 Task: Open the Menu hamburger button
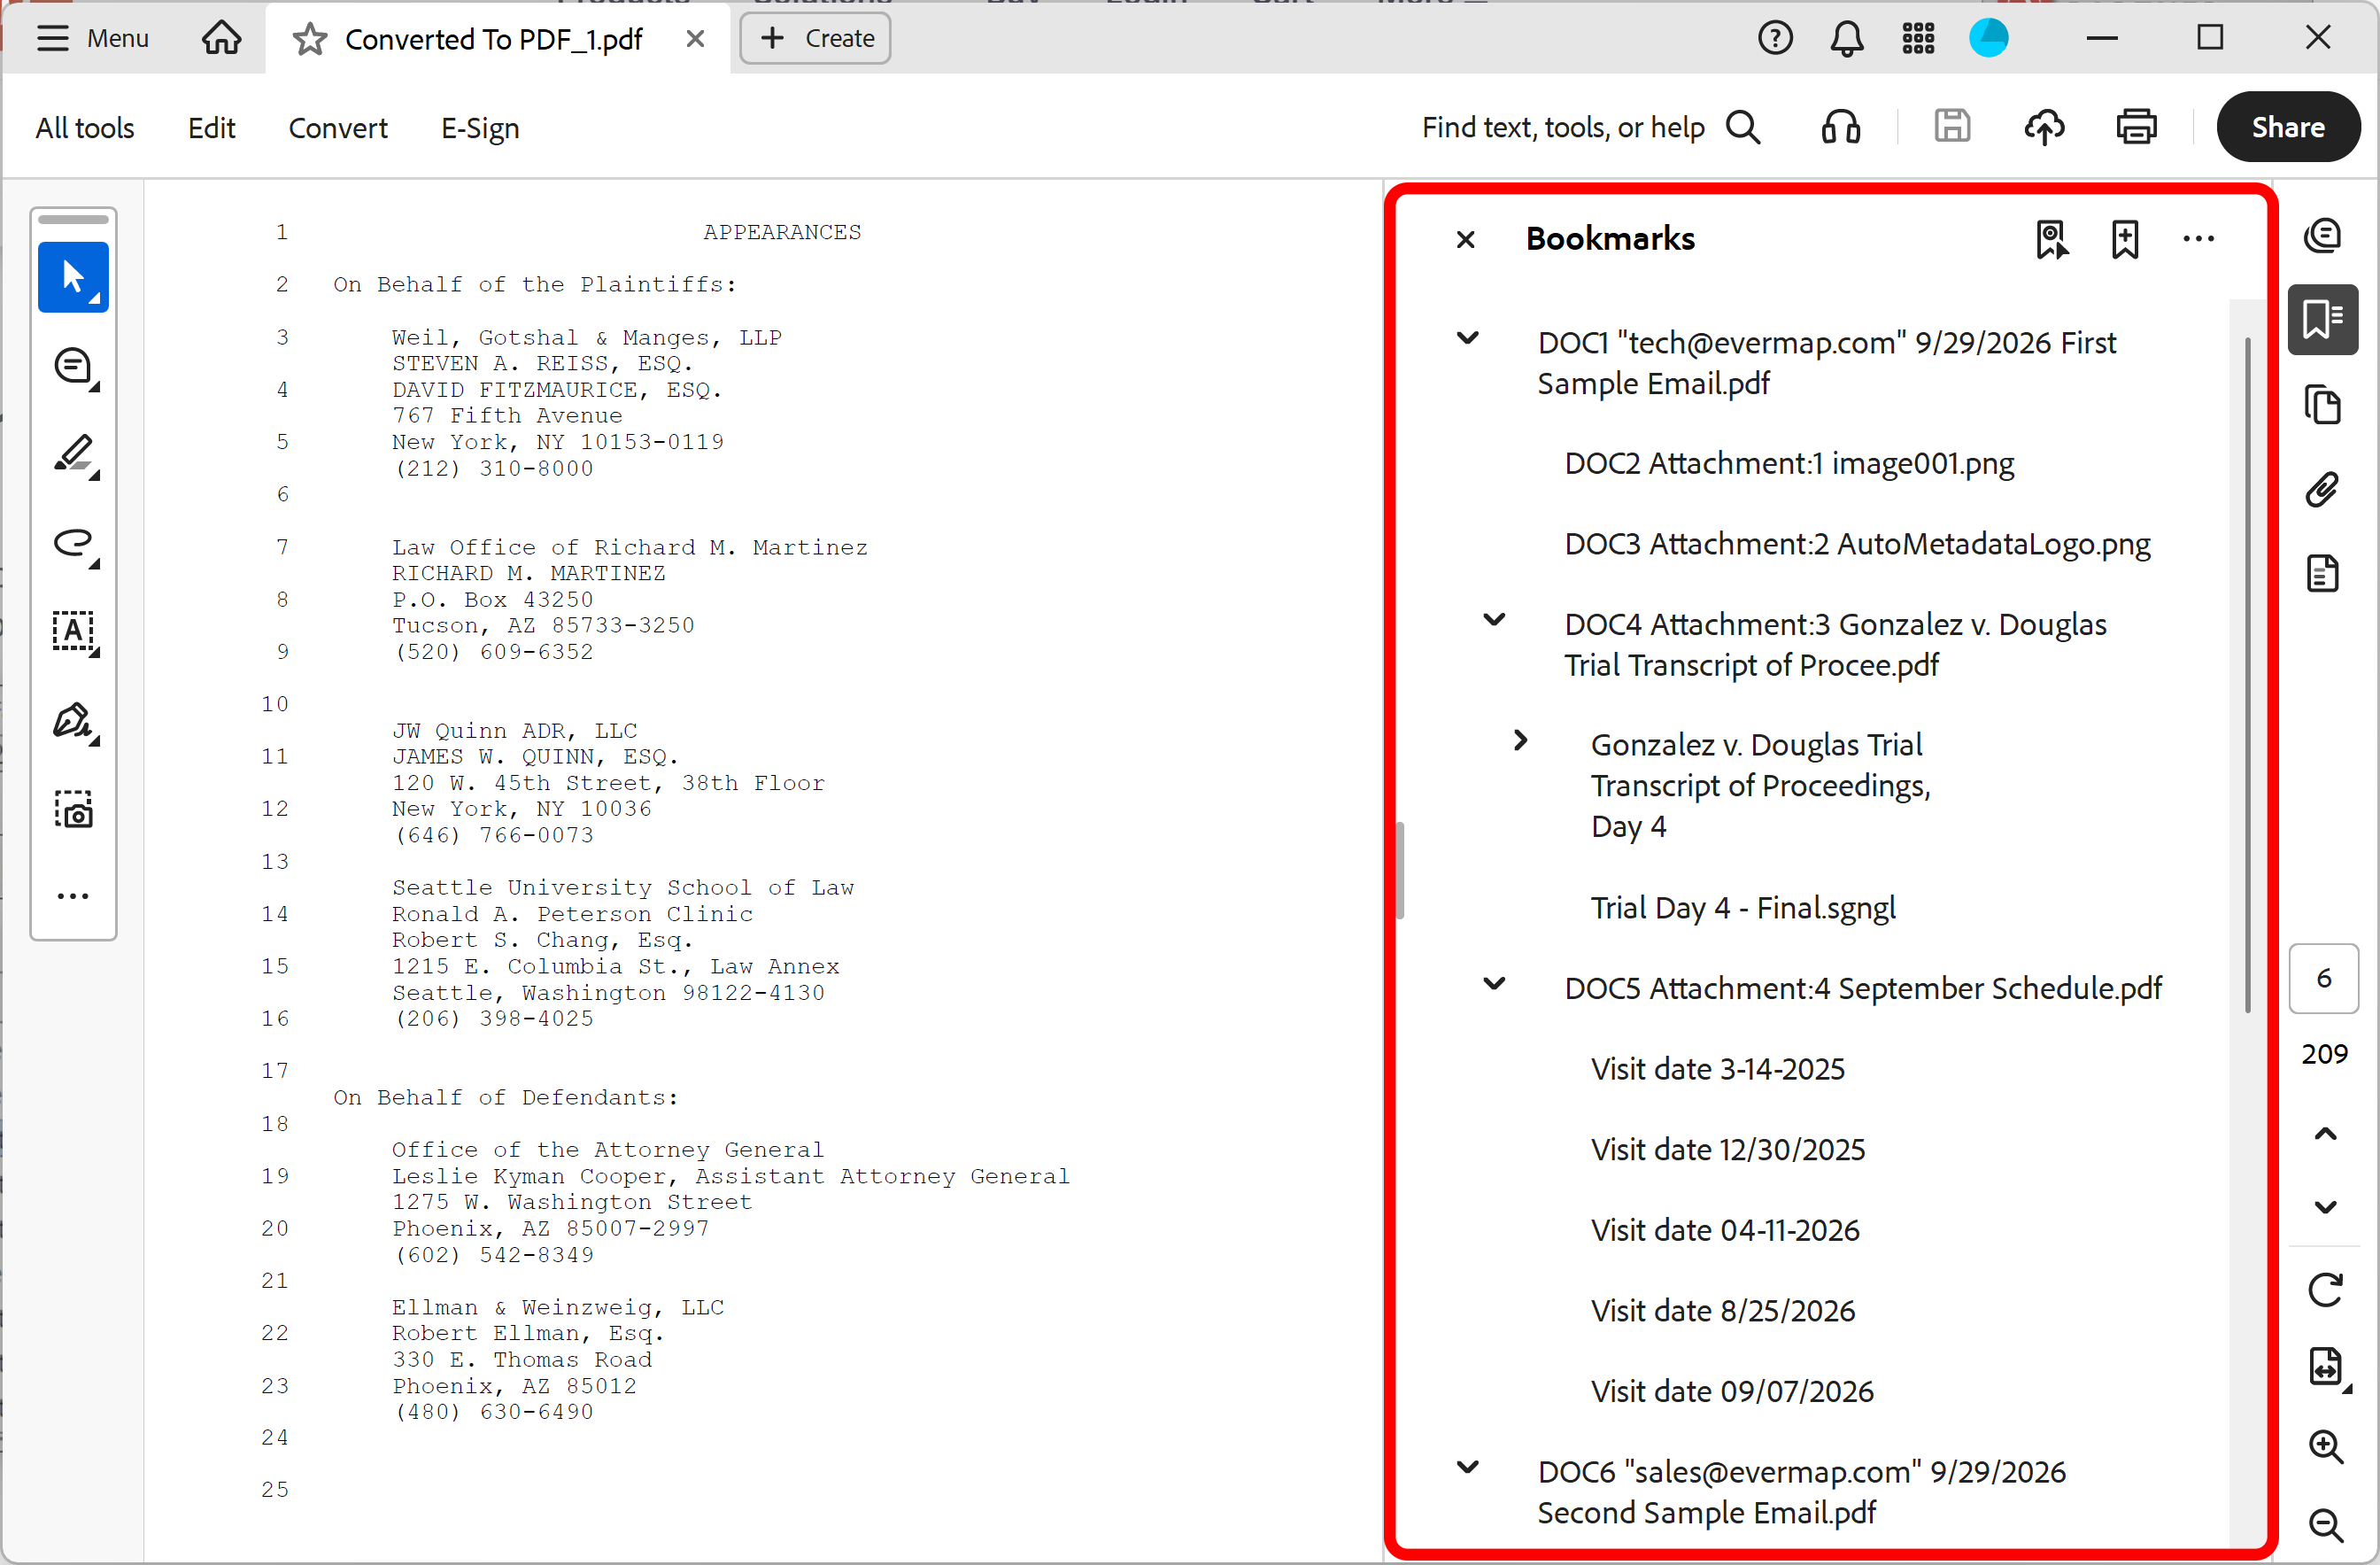coord(92,38)
